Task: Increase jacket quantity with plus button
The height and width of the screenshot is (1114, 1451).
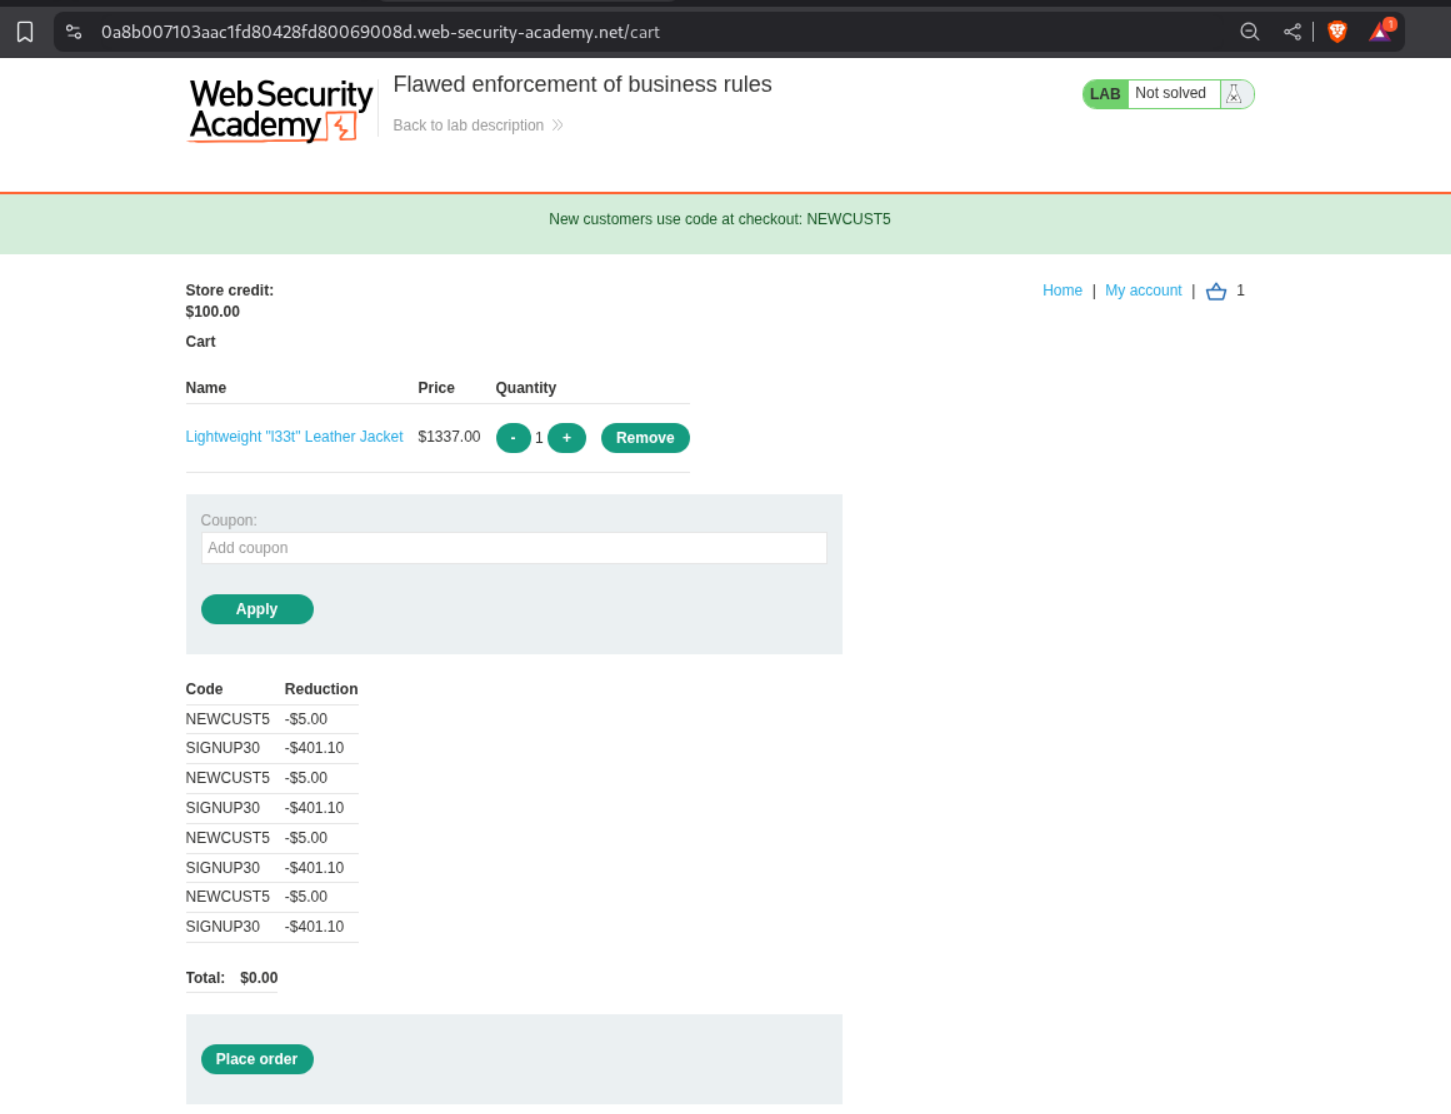Action: 567,438
